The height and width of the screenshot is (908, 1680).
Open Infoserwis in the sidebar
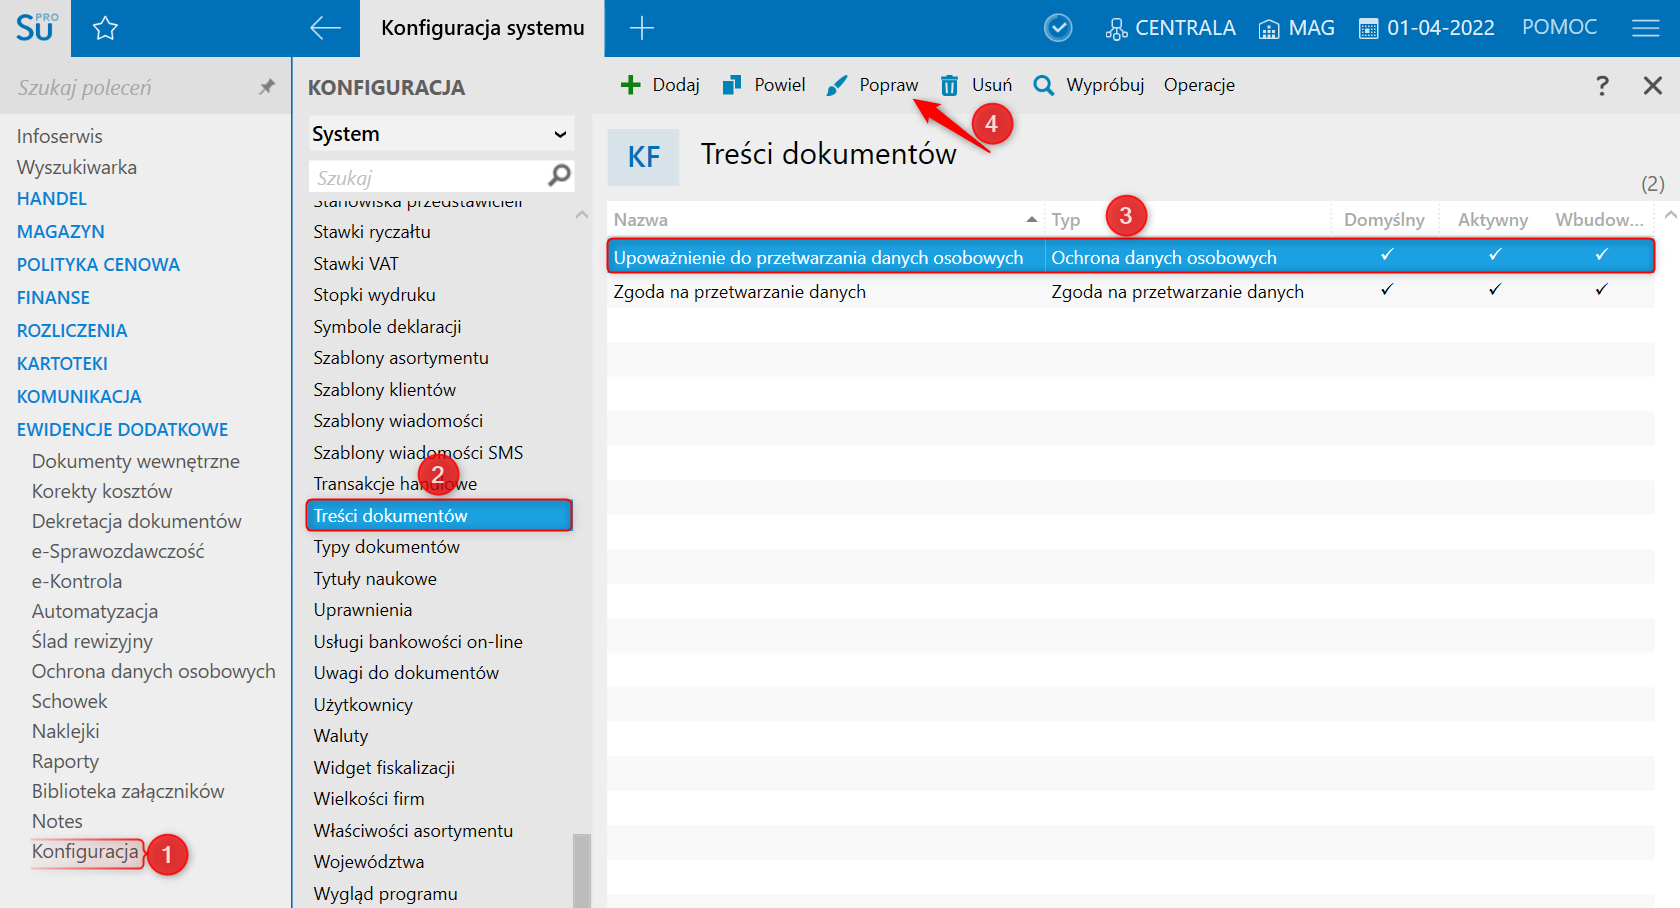(x=59, y=136)
